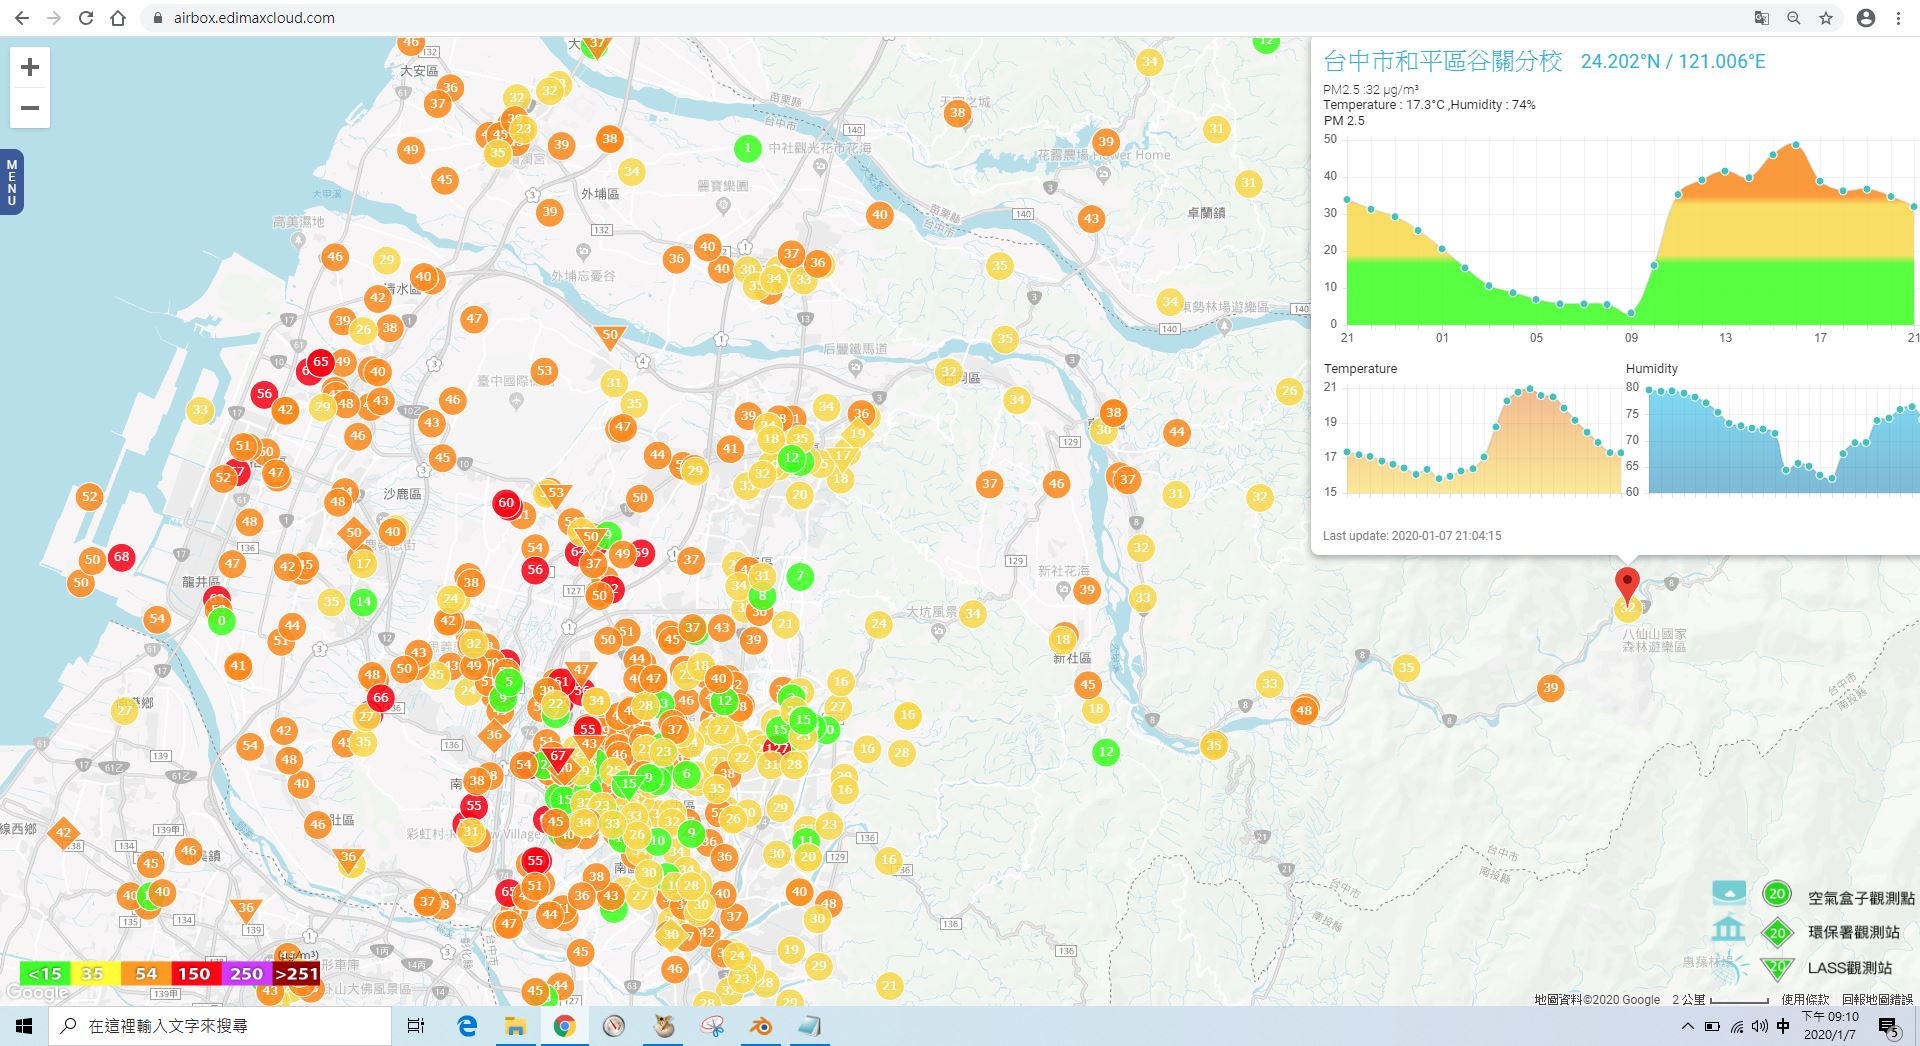
Task: Toggle AirBox observation points layer icon
Action: pyautogui.click(x=1729, y=893)
